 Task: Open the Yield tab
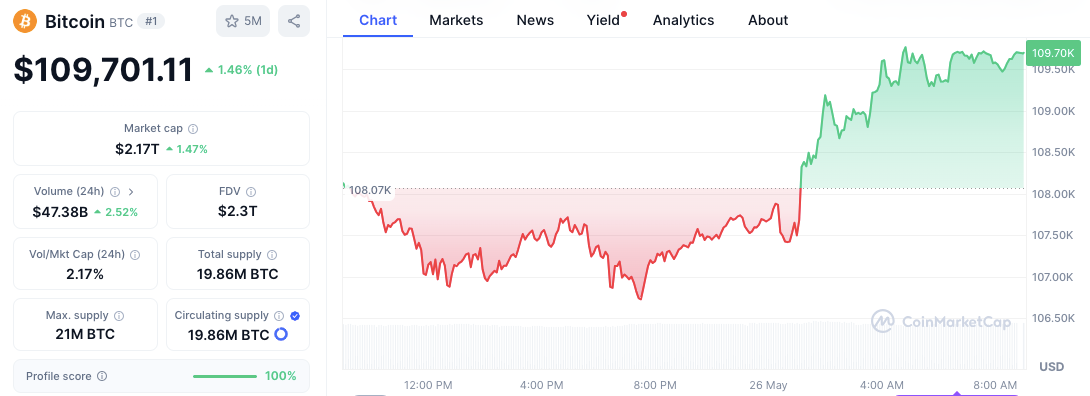603,20
